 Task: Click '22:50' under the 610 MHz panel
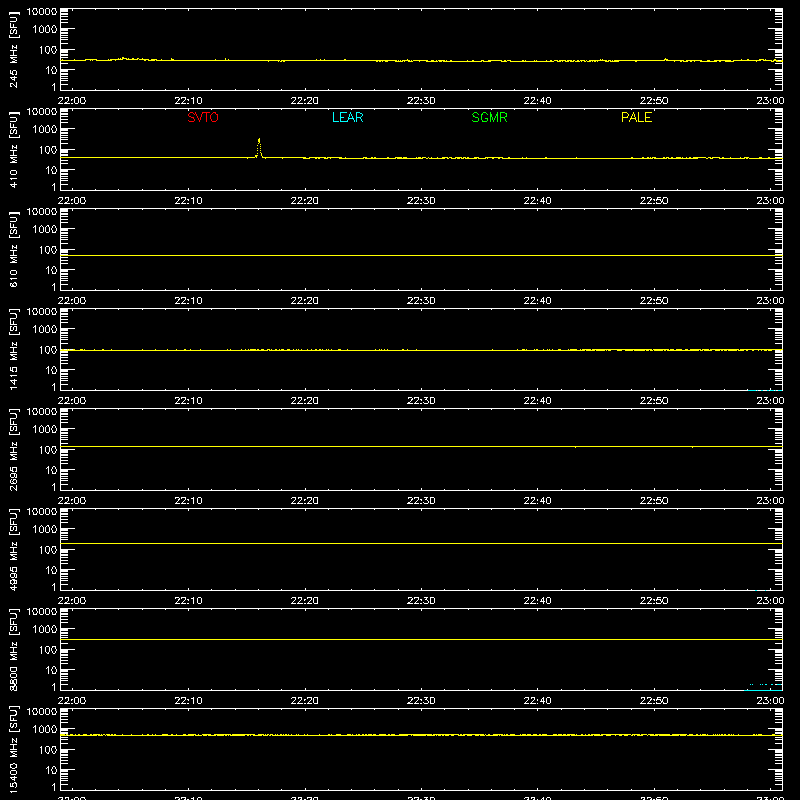coord(654,301)
